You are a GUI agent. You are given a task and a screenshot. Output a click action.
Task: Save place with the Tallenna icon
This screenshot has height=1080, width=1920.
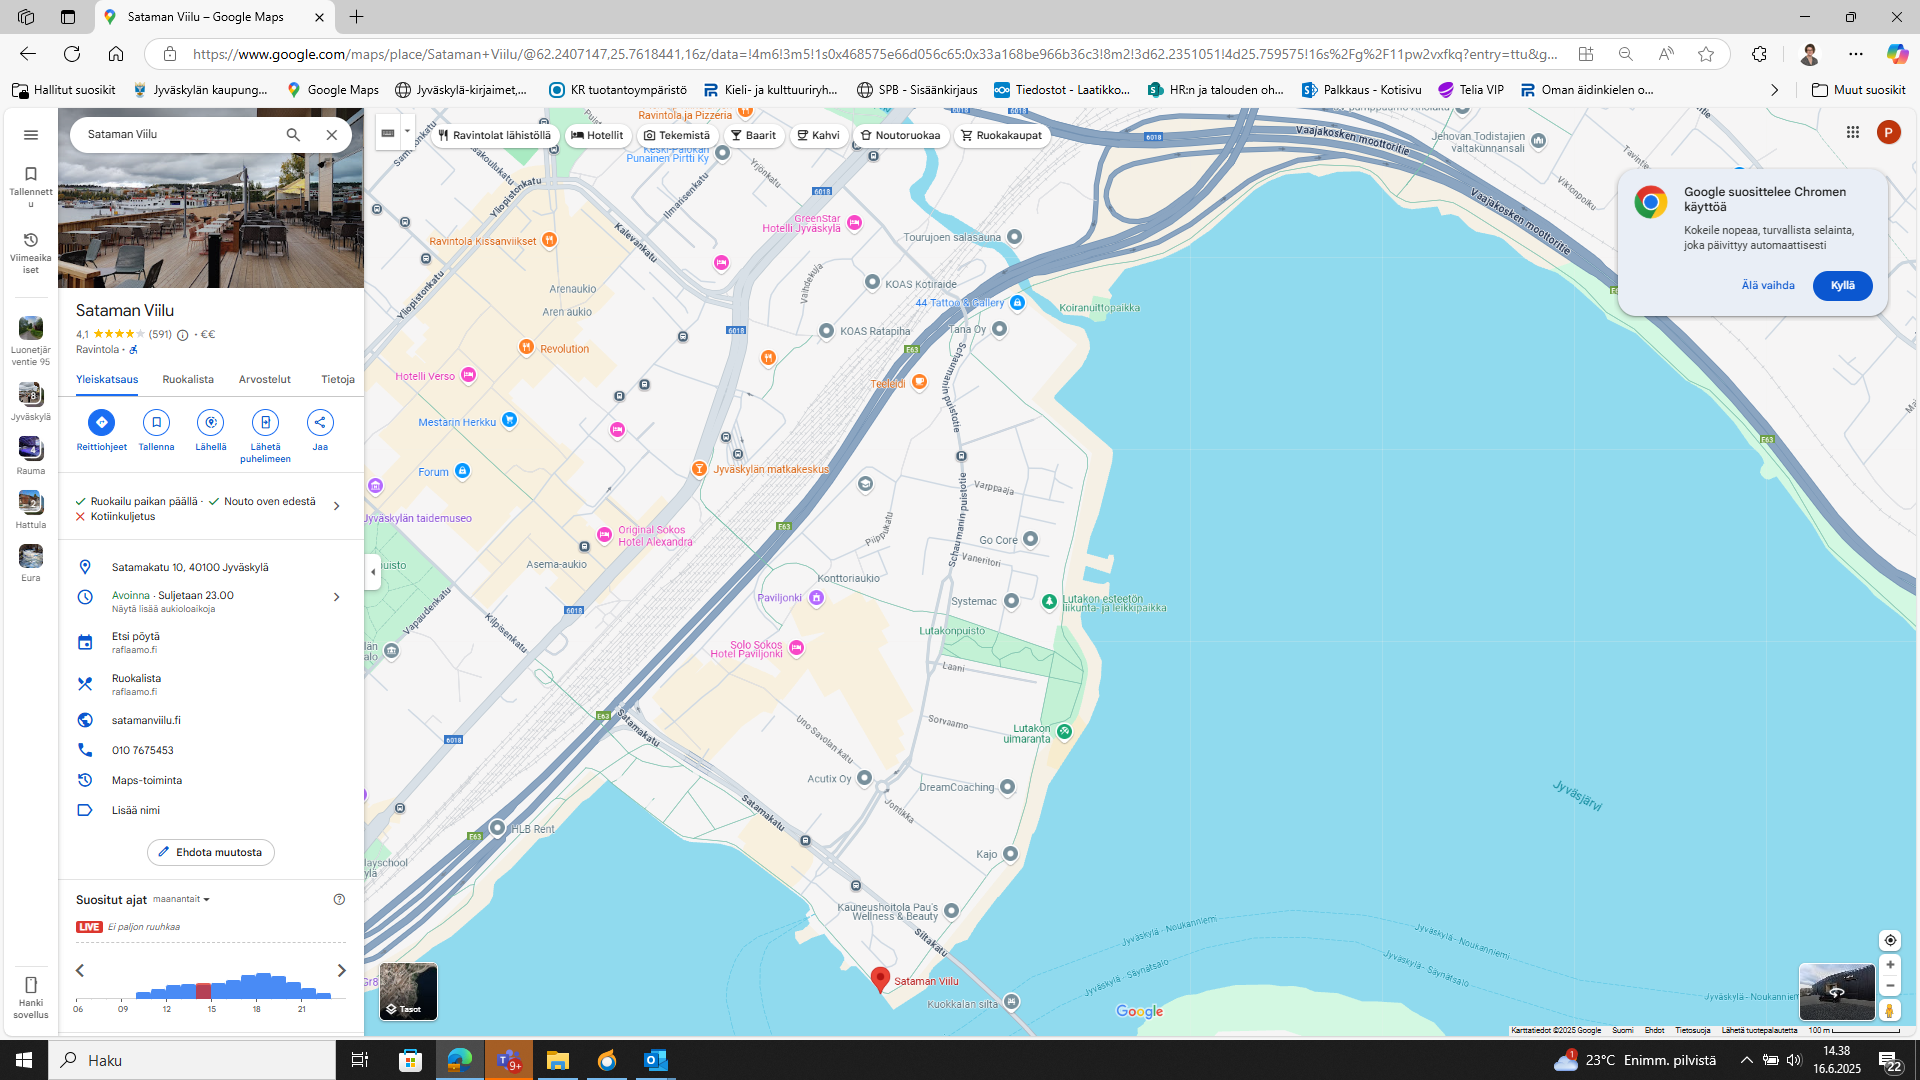[156, 422]
